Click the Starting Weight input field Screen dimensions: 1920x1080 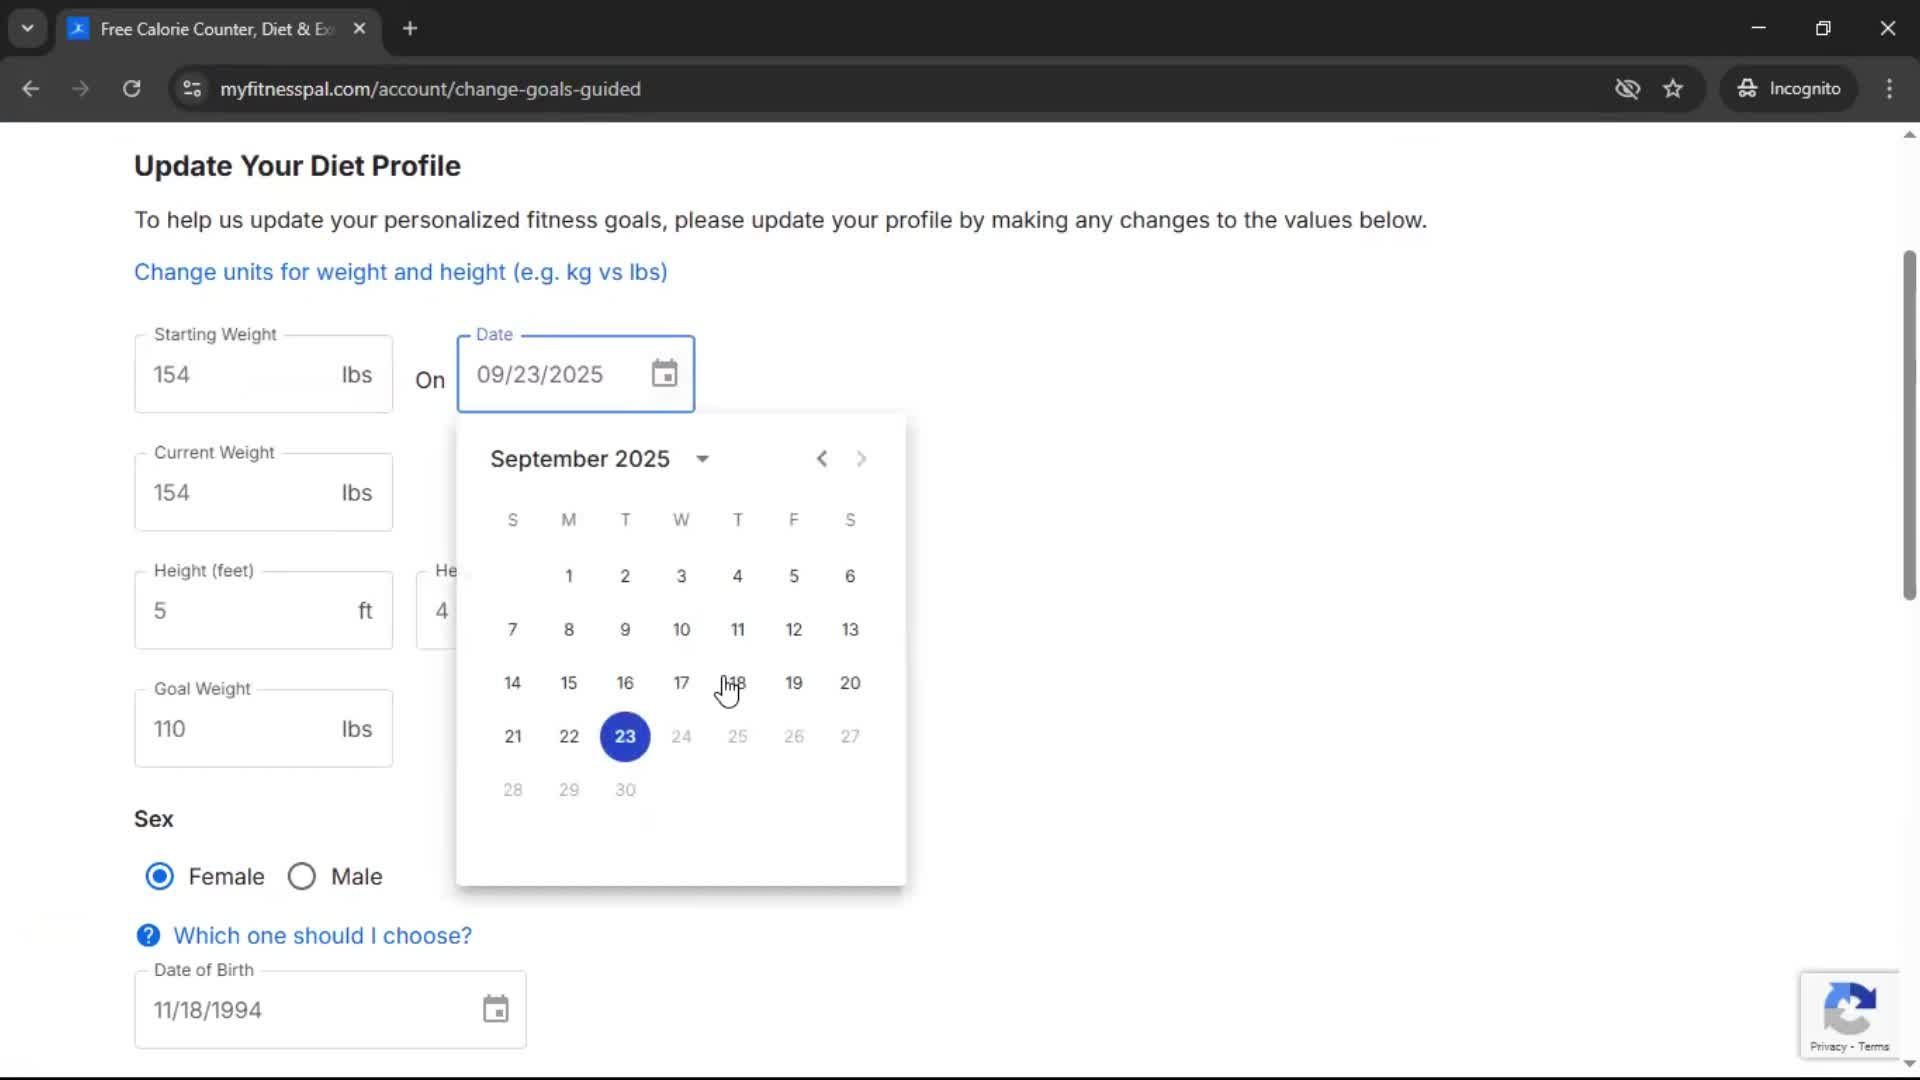point(263,374)
